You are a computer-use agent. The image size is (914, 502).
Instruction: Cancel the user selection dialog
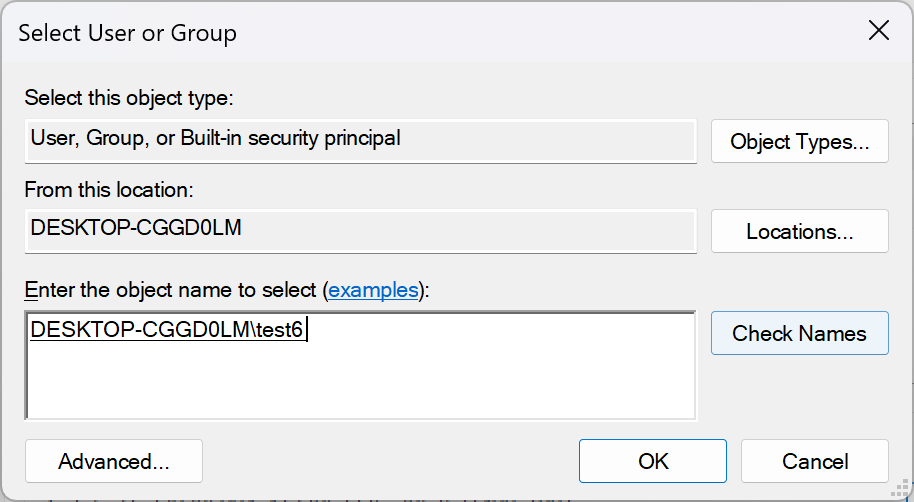click(x=815, y=461)
